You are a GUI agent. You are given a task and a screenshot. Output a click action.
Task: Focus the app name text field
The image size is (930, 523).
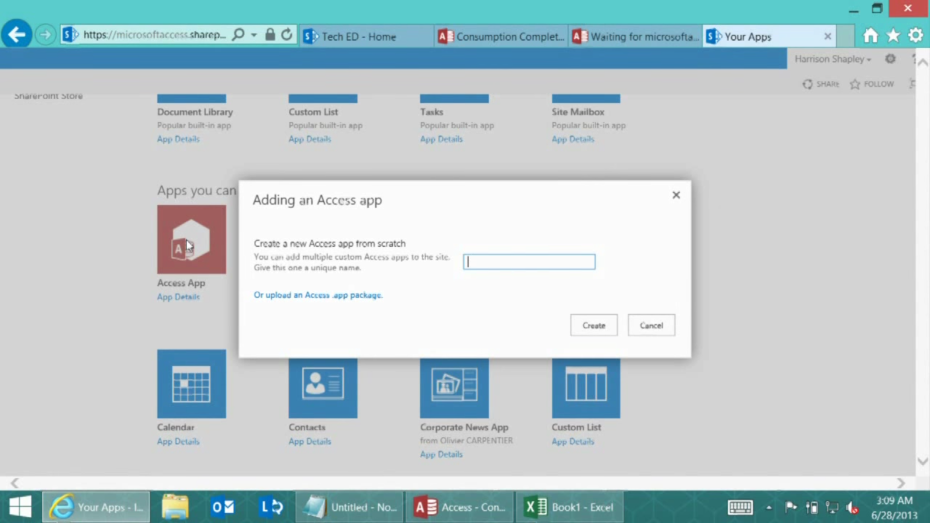[529, 262]
